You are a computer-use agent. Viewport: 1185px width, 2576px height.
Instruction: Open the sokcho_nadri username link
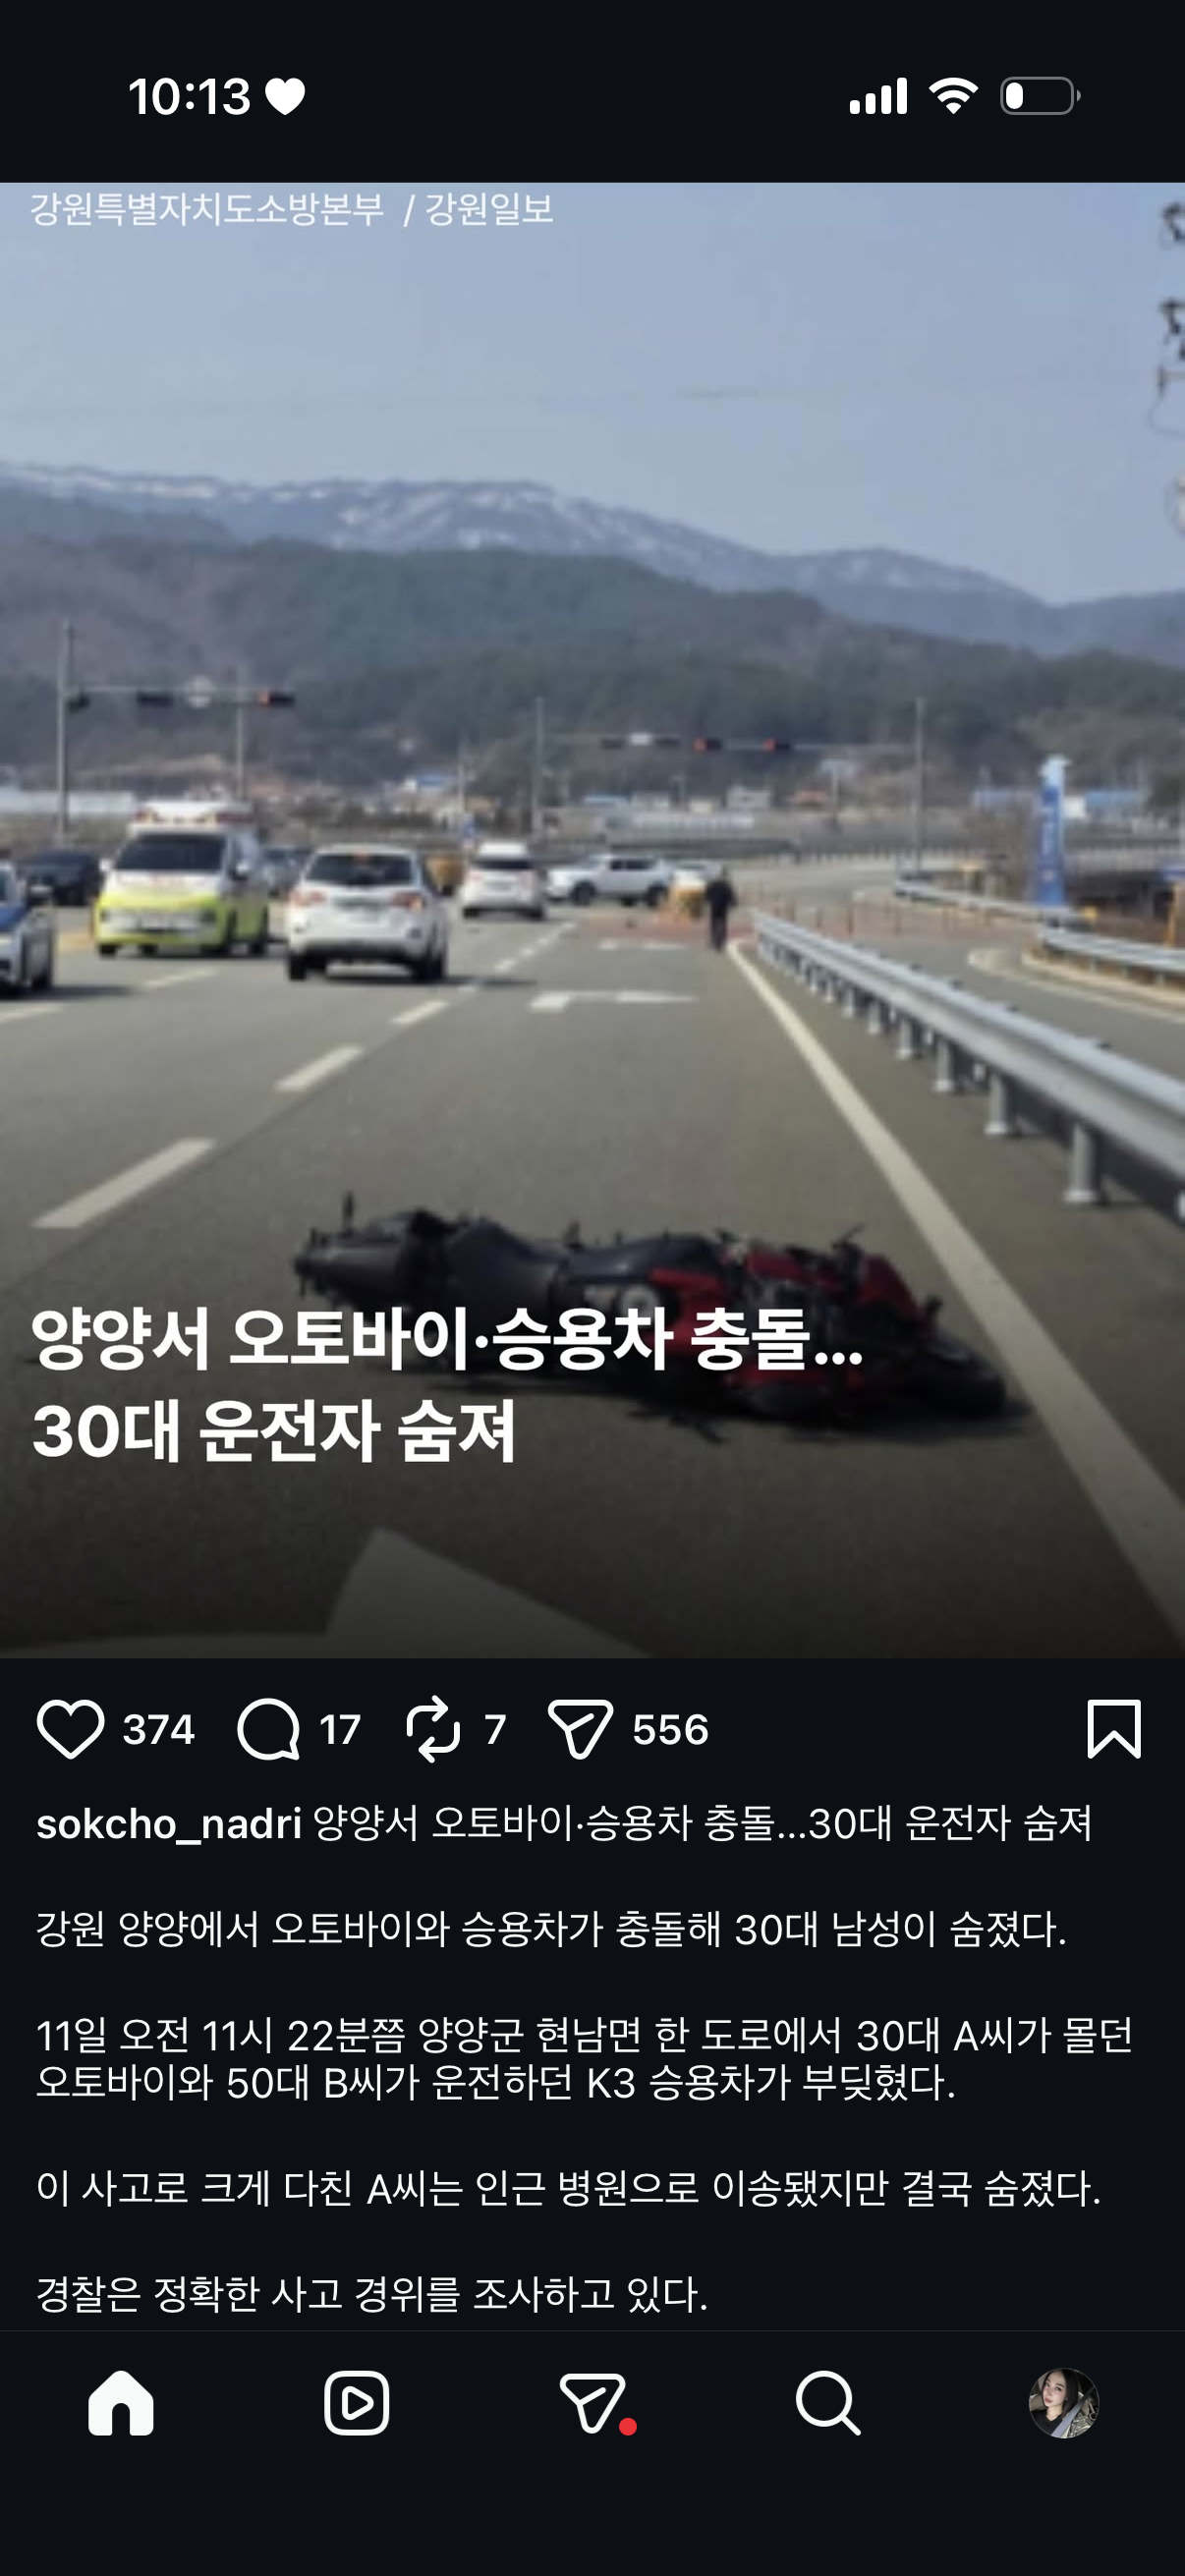pyautogui.click(x=169, y=1824)
